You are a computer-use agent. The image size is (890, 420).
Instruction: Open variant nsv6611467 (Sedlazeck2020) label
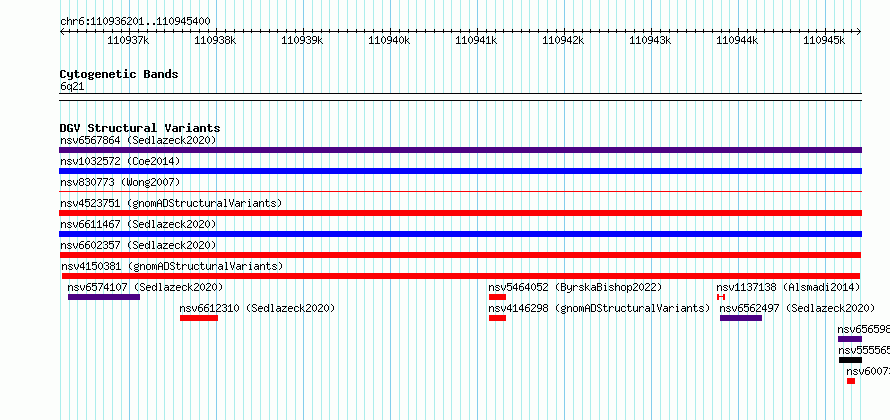click(138, 224)
